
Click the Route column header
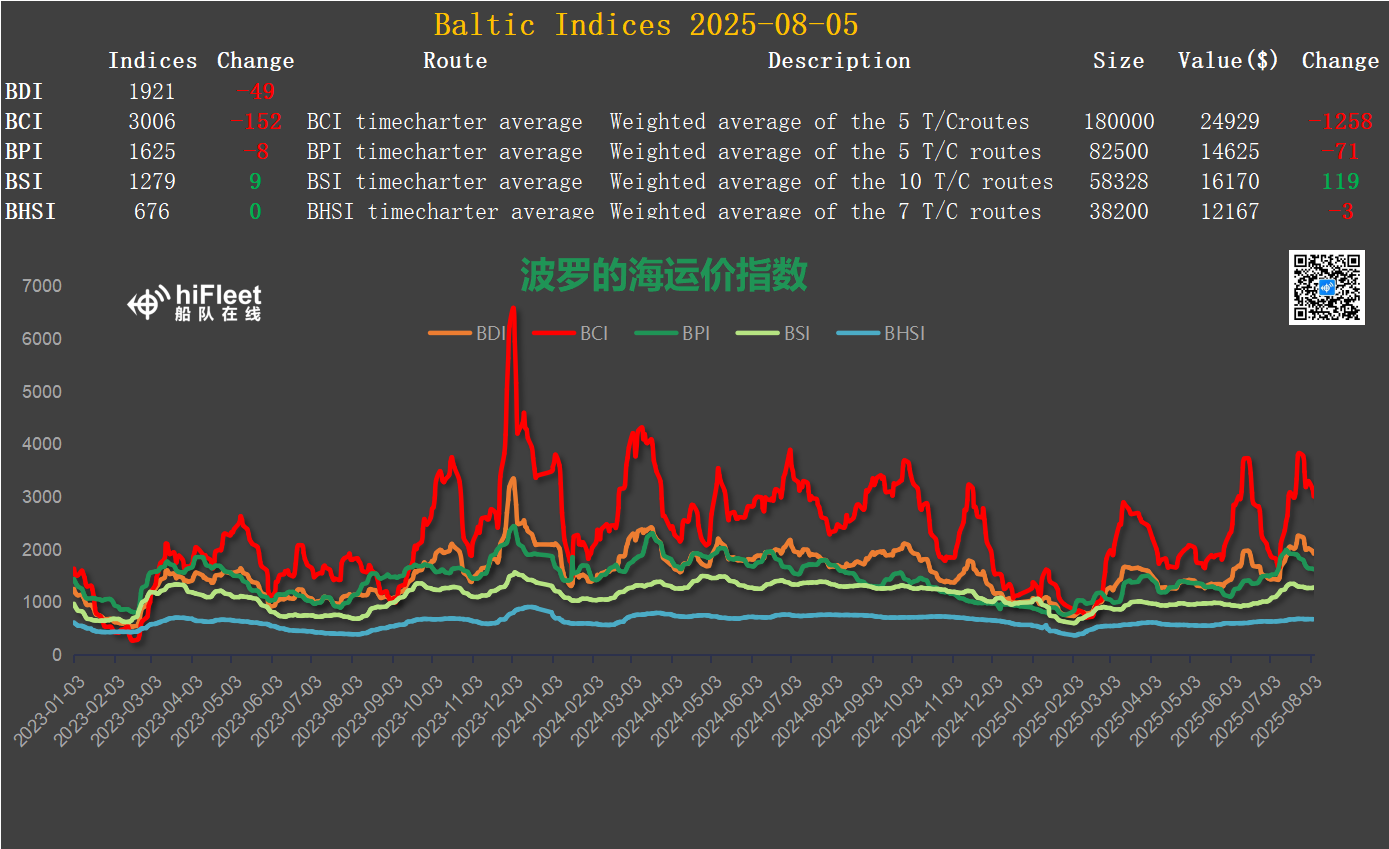click(x=455, y=61)
